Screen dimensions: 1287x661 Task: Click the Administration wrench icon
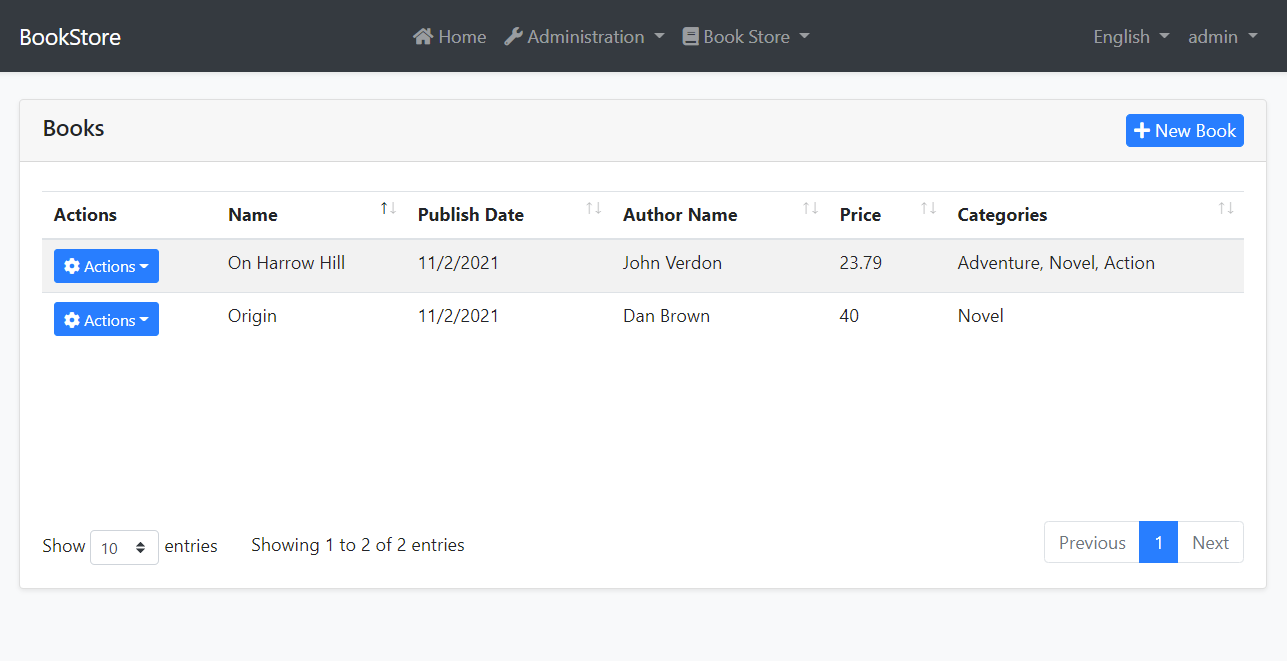[x=513, y=37]
